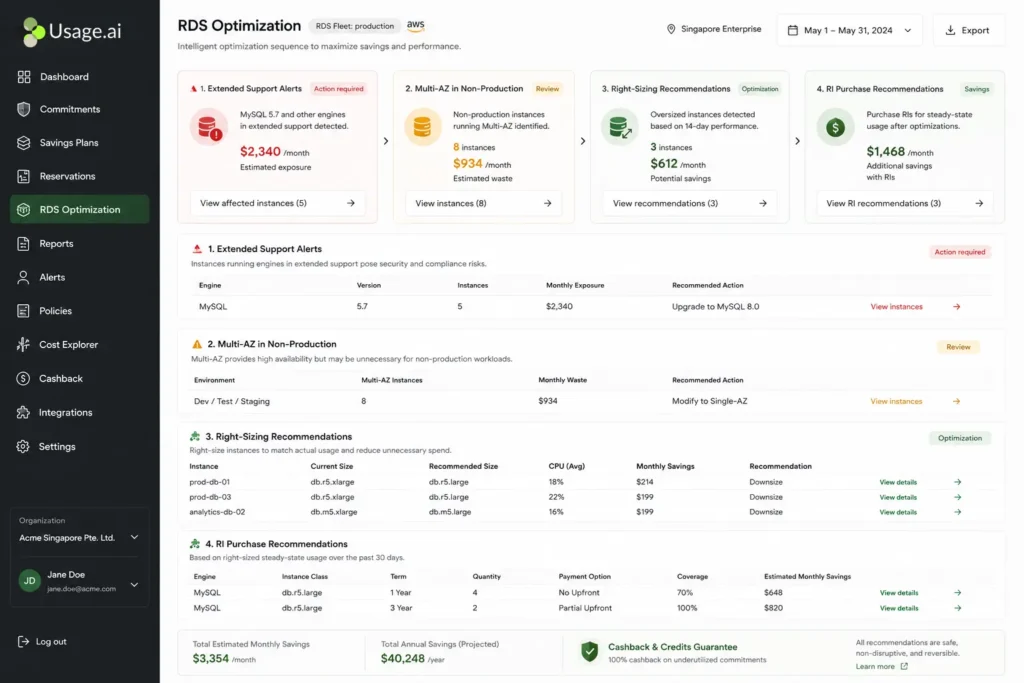This screenshot has height=683, width=1024.
Task: Click the "Upgrade to MySQL 8.0" cell
Action: click(715, 307)
